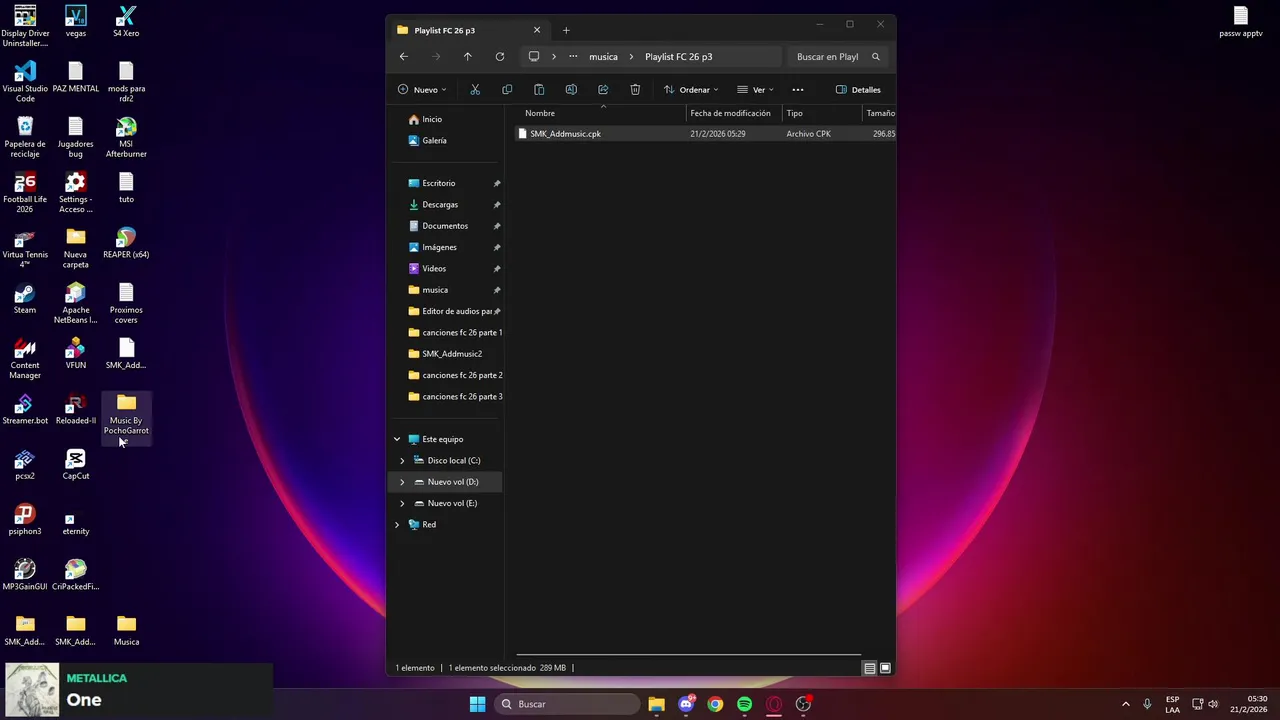
Task: Click the Copy icon in Explorer toolbar
Action: (507, 90)
